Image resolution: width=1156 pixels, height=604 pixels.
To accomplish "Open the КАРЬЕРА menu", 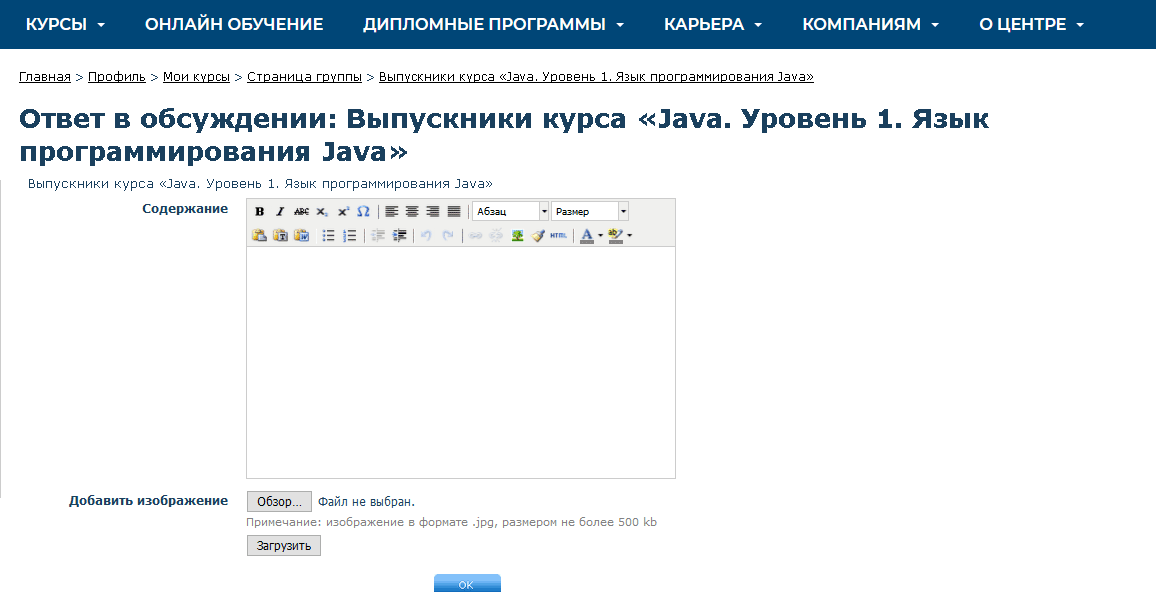I will [x=713, y=24].
